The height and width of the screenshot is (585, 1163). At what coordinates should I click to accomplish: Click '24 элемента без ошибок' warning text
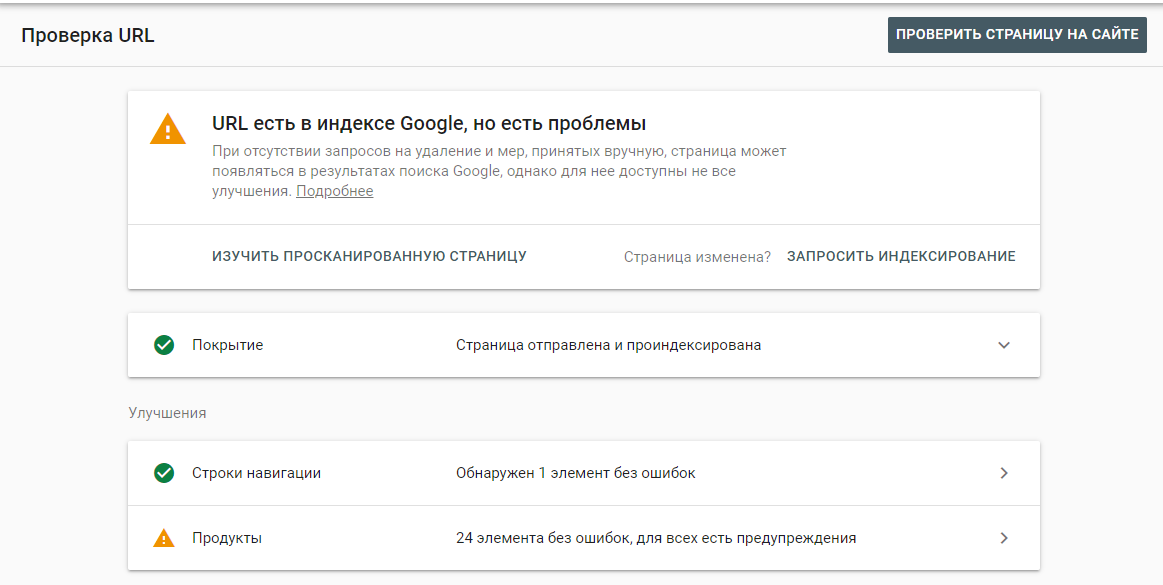(x=656, y=538)
